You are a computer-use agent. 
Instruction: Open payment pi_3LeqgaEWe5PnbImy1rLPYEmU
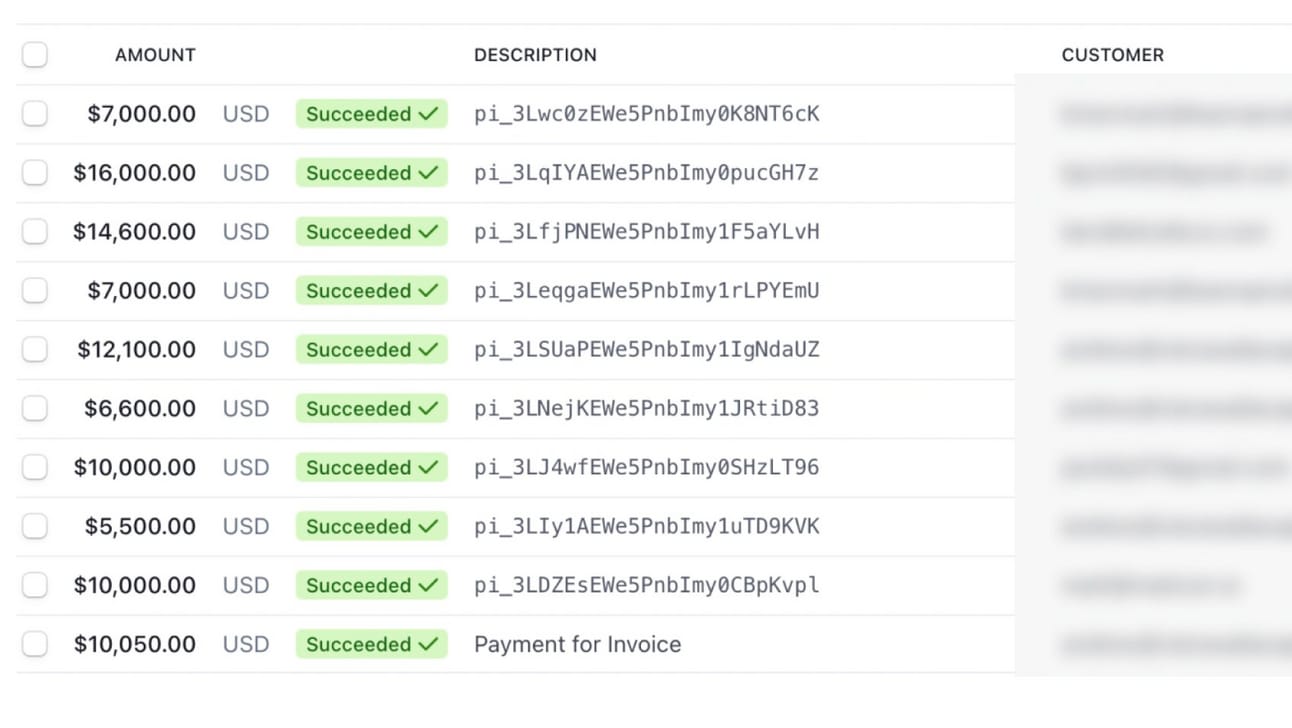(646, 291)
